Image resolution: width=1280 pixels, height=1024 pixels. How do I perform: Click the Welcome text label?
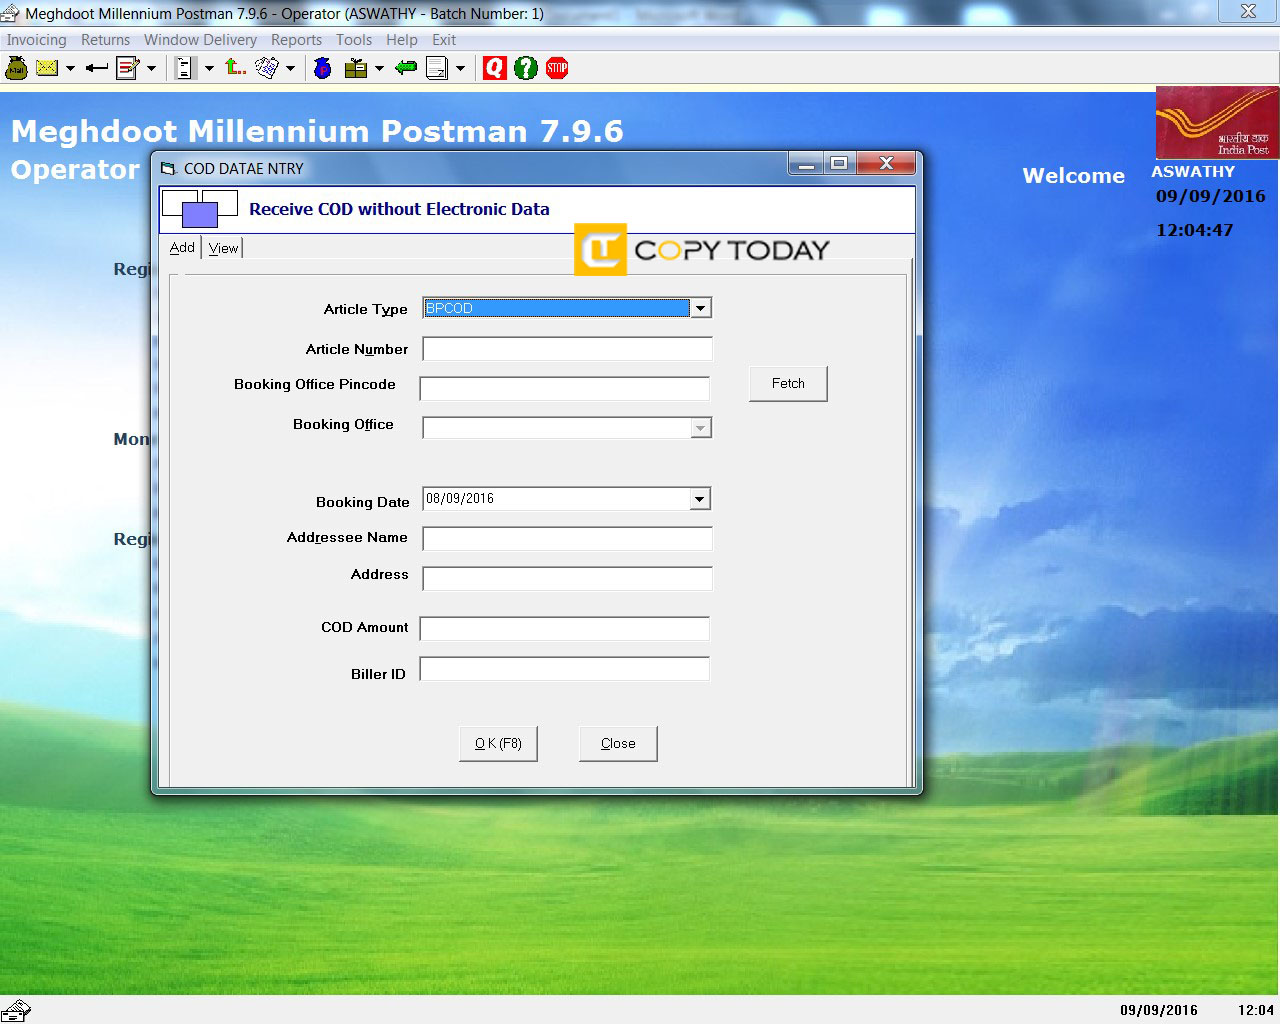(x=1073, y=176)
